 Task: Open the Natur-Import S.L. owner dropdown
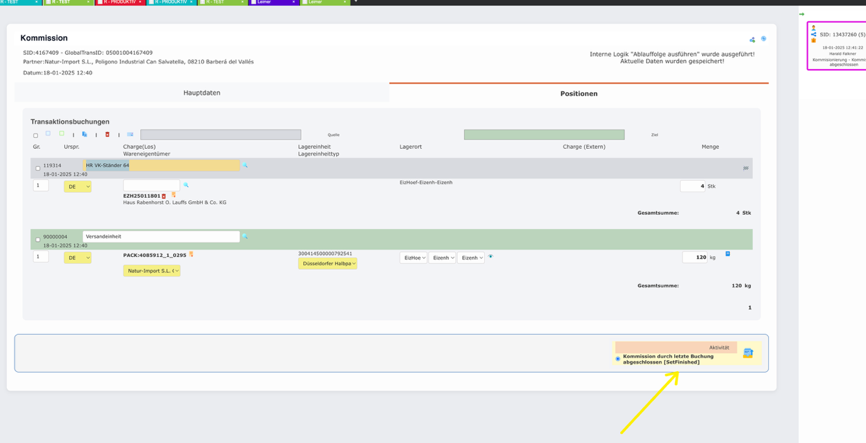152,271
